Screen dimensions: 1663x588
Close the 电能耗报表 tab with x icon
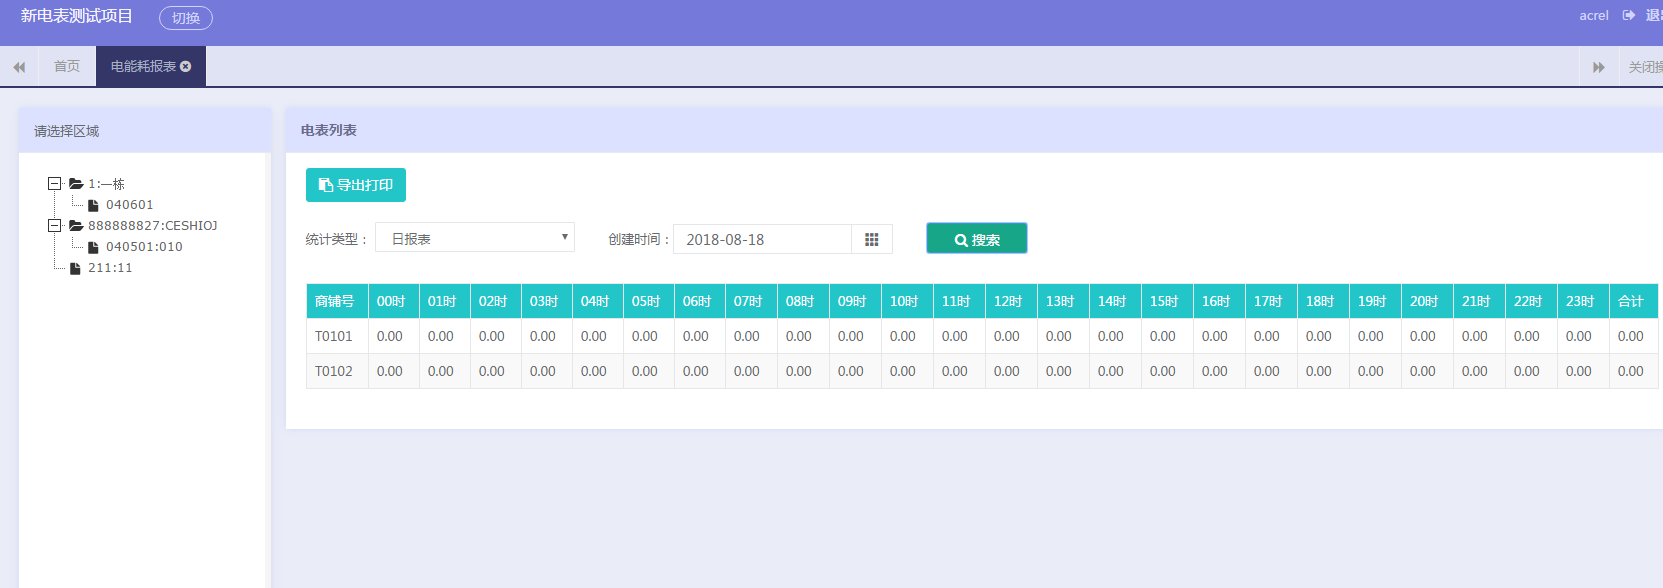[x=186, y=66]
